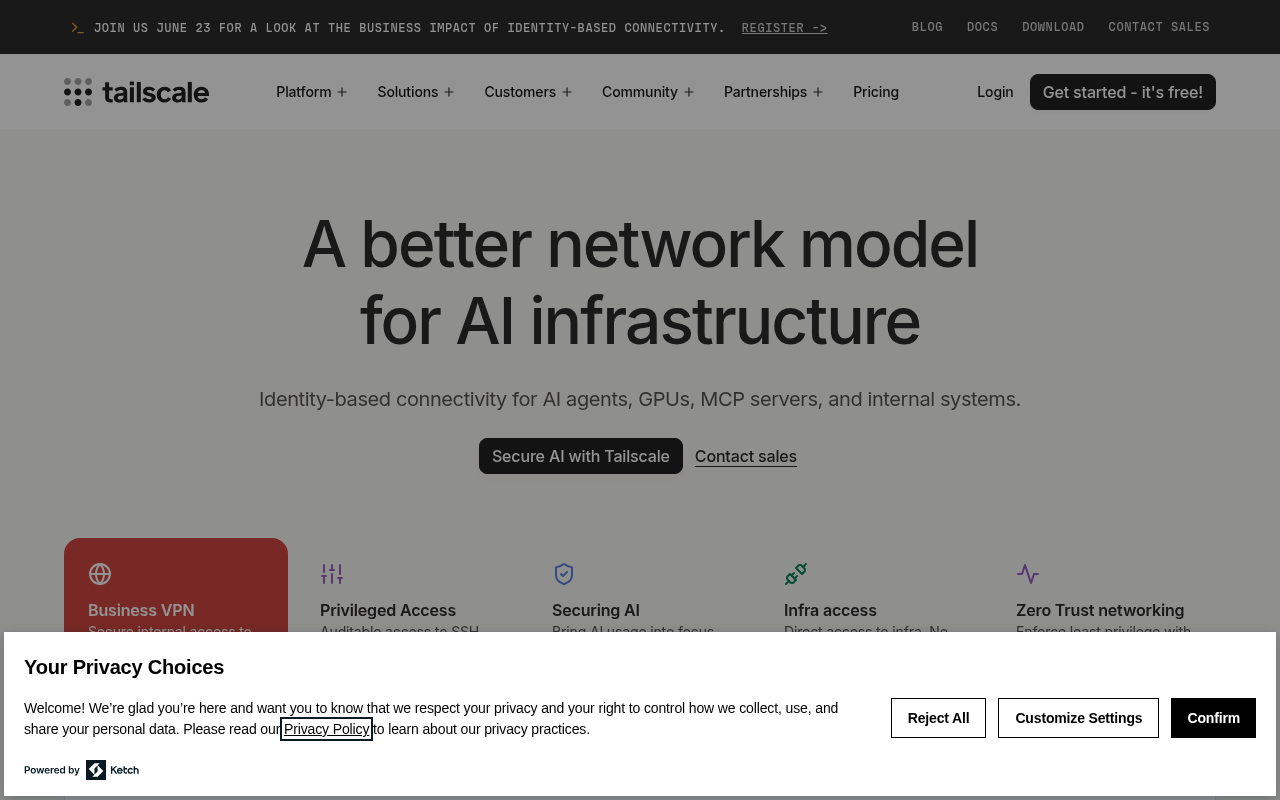
Task: Select the Privileged Access heading
Action: 388,610
